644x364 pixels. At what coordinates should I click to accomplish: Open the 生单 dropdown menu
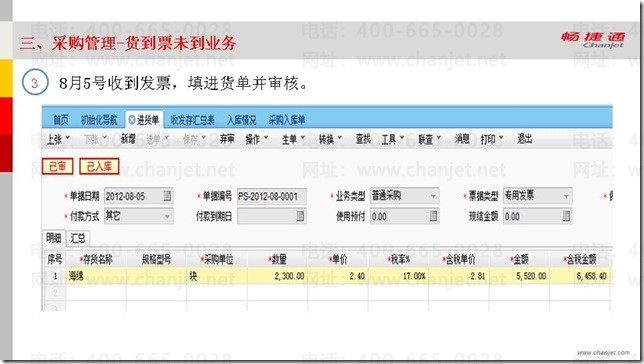293,140
